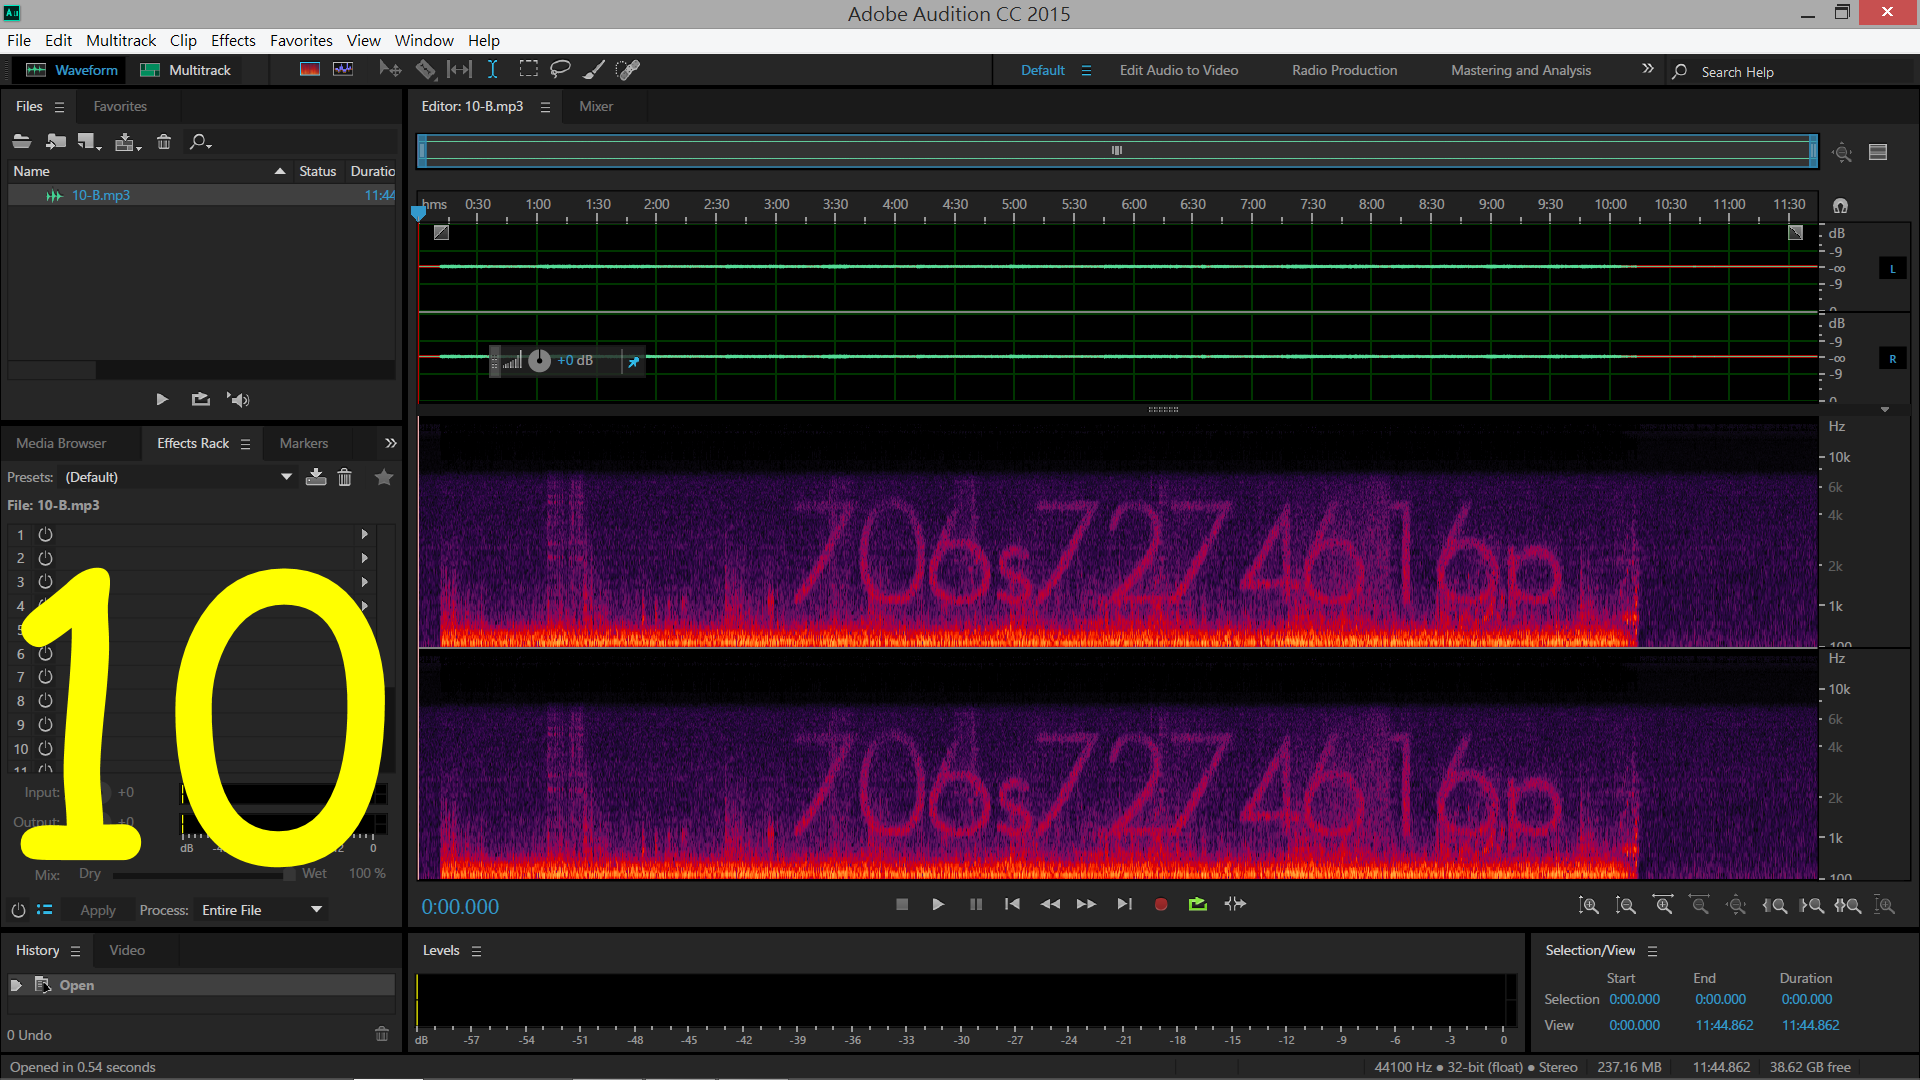This screenshot has height=1080, width=1920.
Task: Click the Zoom In Amplitude icon
Action: point(1588,905)
